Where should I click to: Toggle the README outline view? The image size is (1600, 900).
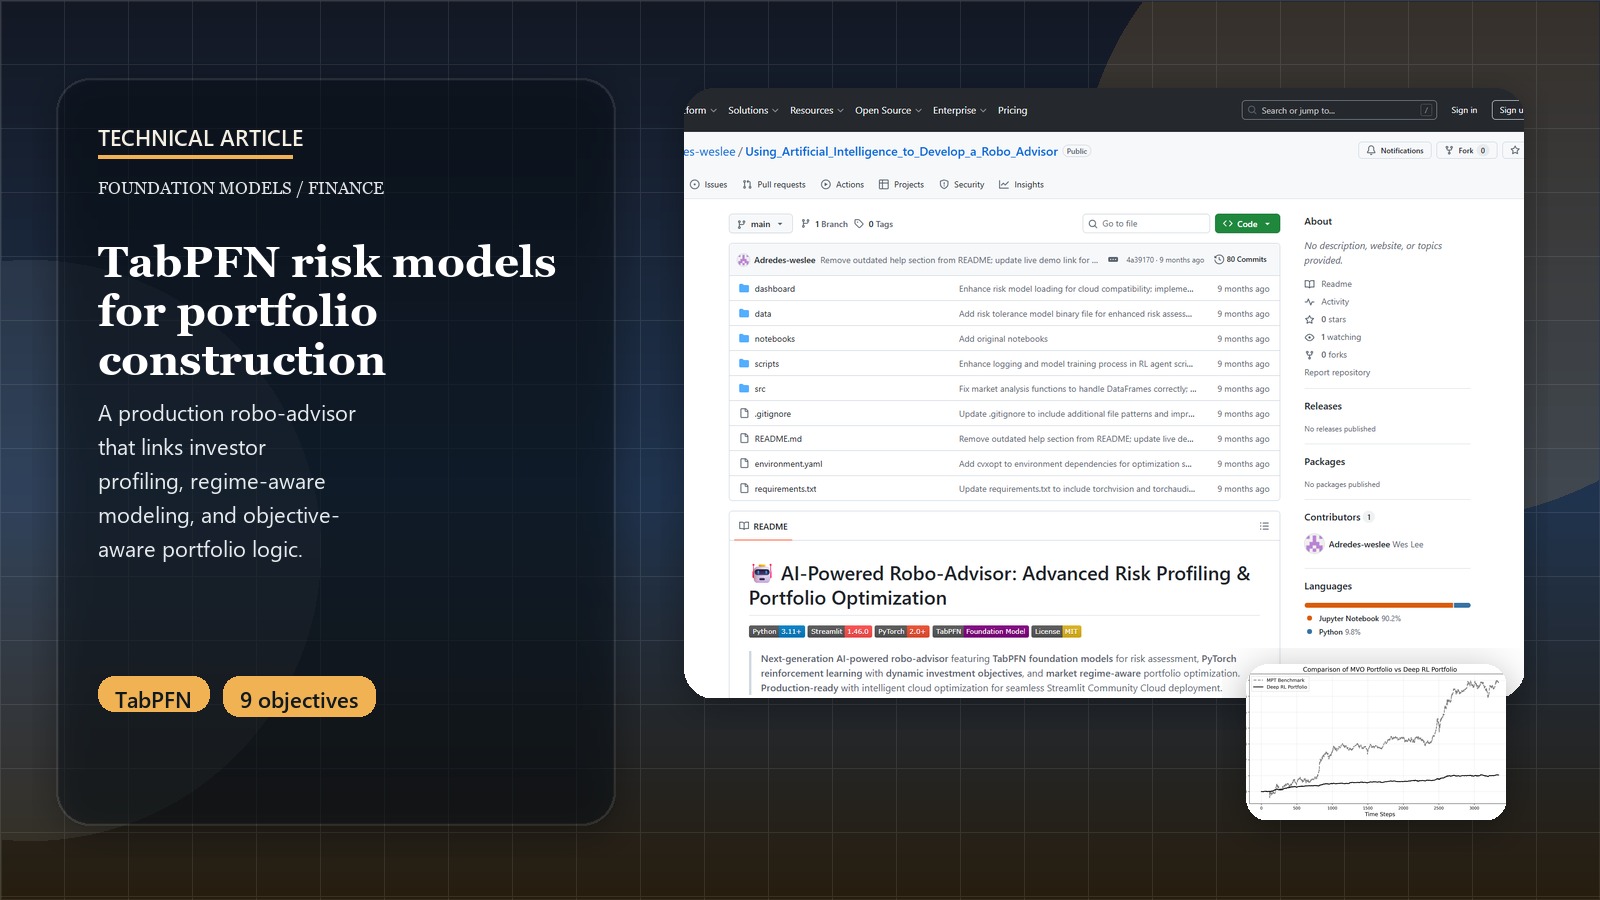(1262, 525)
